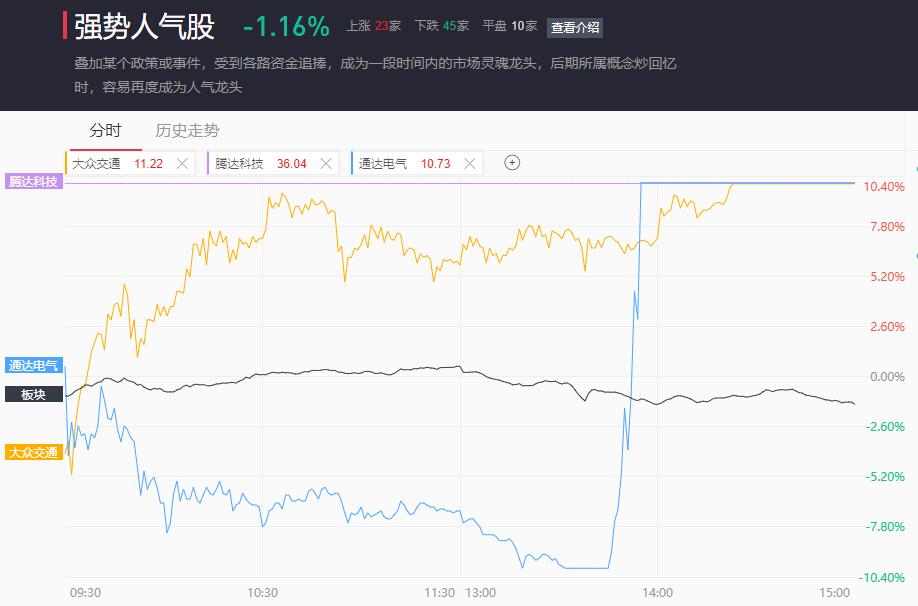Click the 强势人气股 title
This screenshot has height=606, width=918.
click(144, 26)
